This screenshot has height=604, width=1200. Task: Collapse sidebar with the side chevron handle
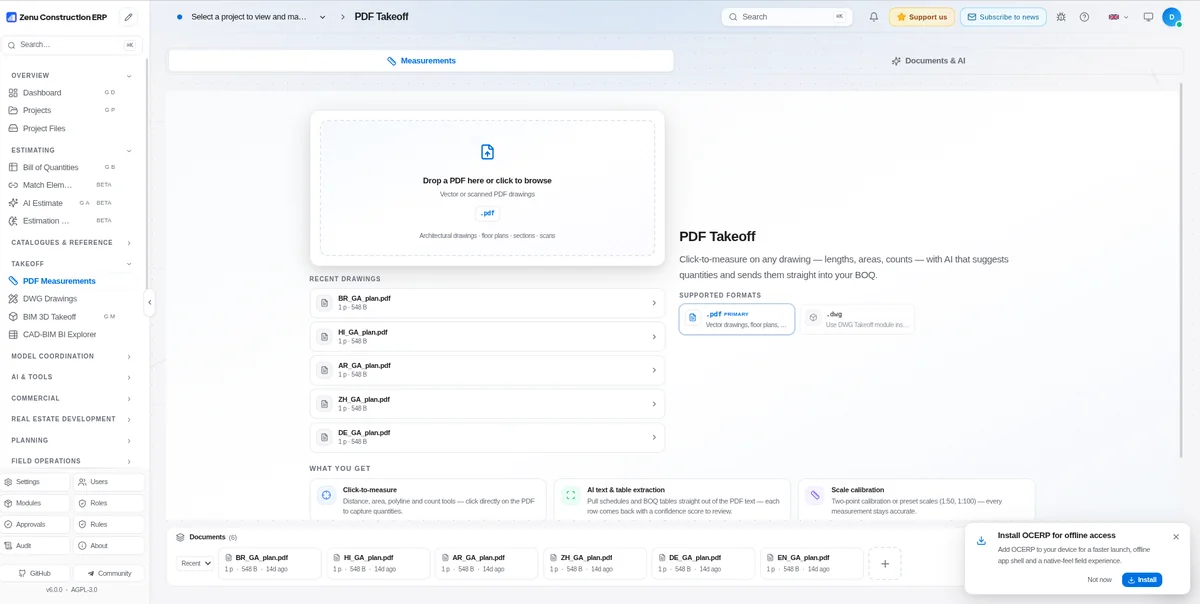(149, 302)
